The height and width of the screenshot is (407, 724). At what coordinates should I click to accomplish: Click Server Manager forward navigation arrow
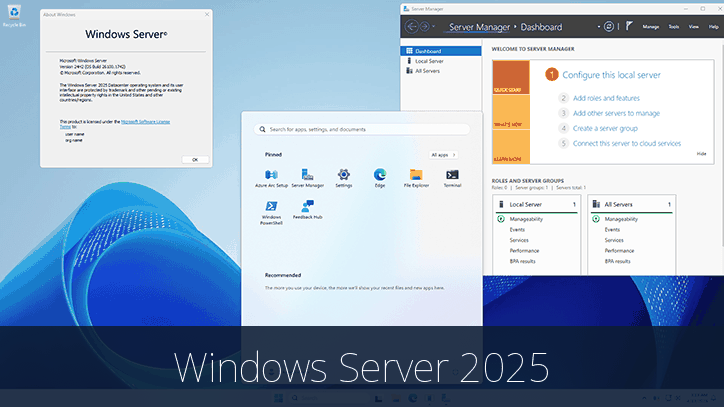[x=424, y=27]
